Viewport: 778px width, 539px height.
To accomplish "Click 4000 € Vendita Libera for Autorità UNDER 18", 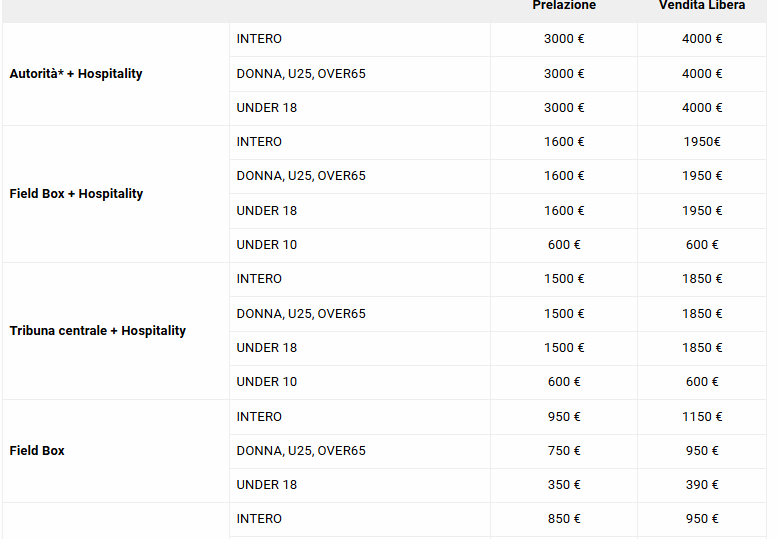I will click(702, 108).
